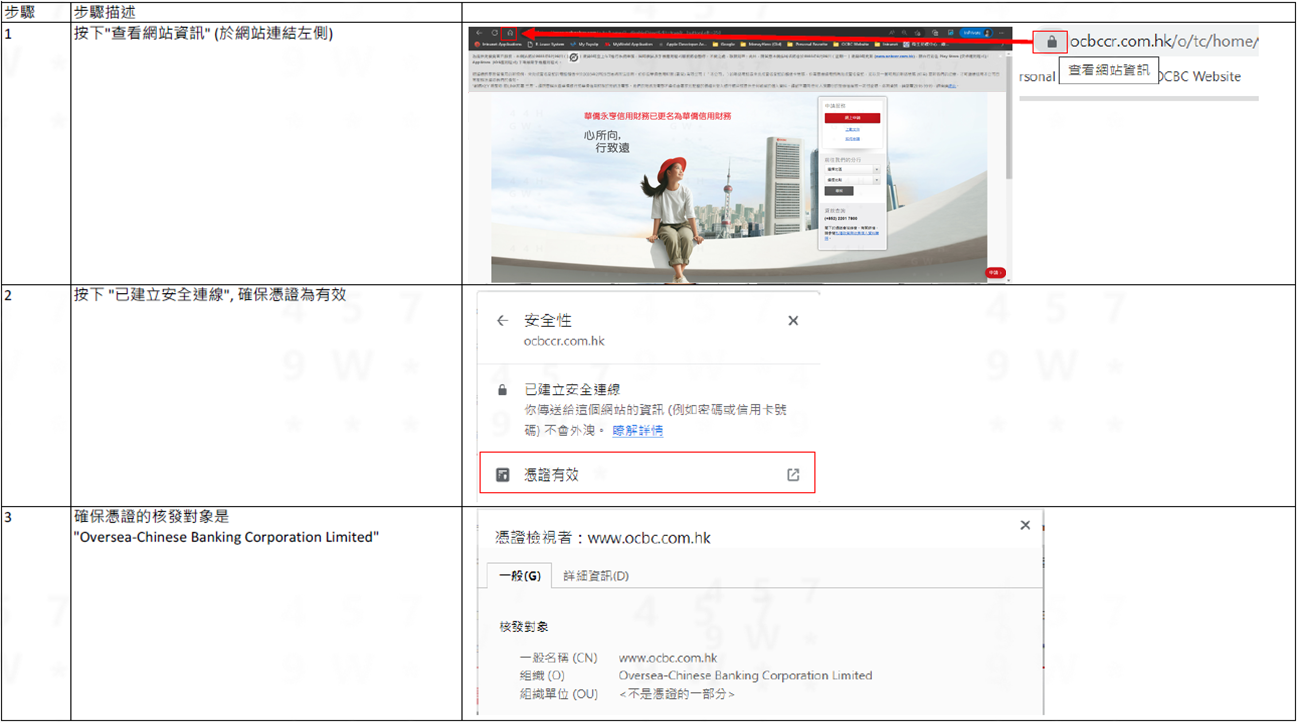Open certificate via external link icon beside 憑證有效

click(x=792, y=473)
